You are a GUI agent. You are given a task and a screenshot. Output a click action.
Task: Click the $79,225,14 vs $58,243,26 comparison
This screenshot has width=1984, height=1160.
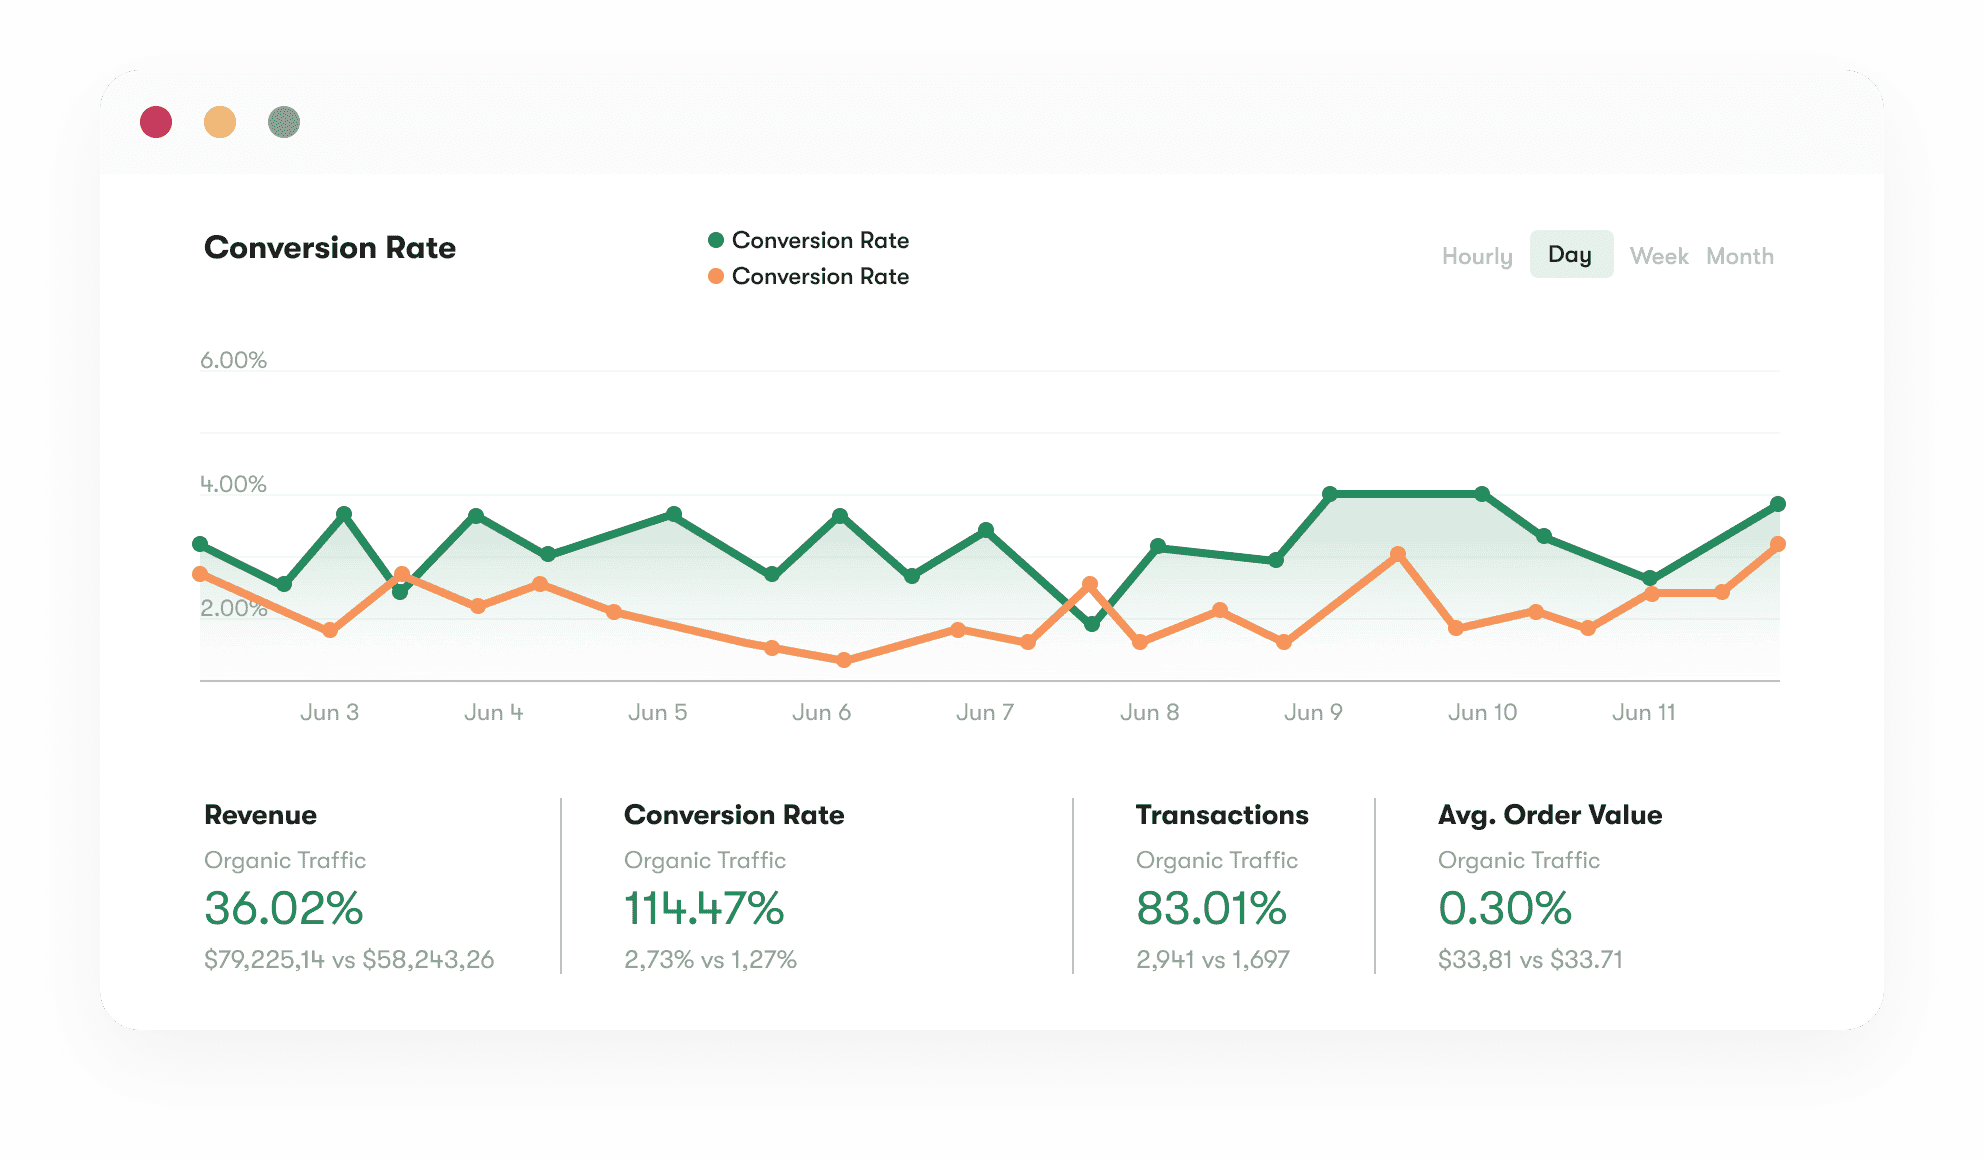[349, 960]
